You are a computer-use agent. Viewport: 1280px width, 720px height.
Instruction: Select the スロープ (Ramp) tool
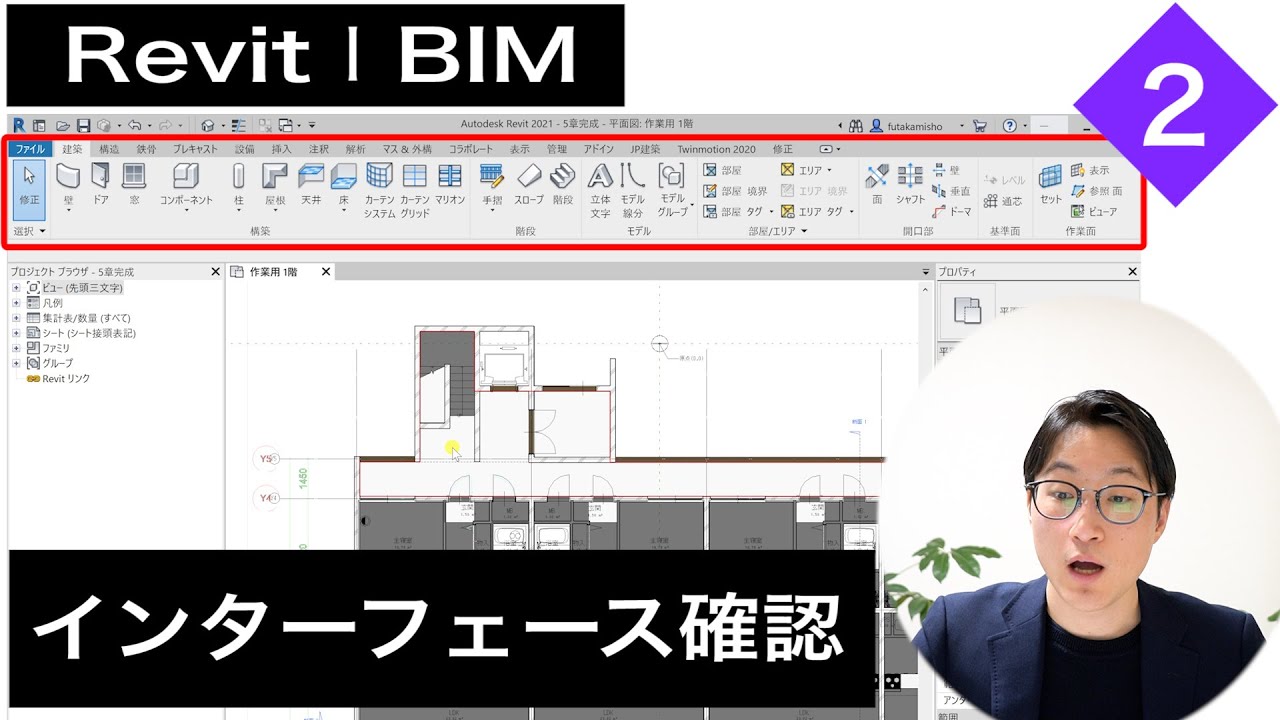(529, 185)
